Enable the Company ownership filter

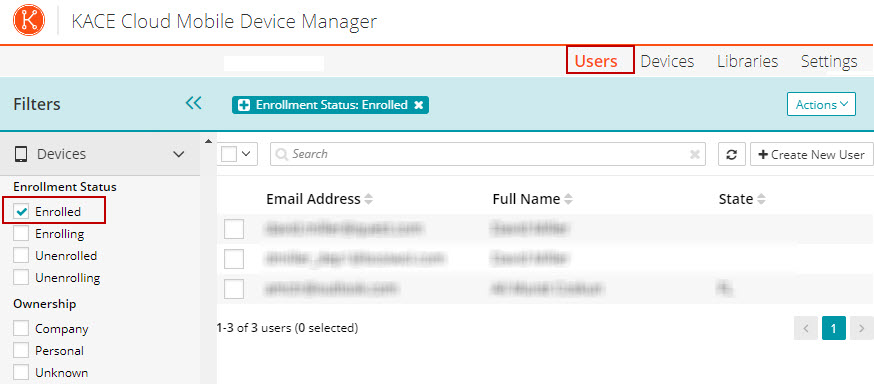pos(21,329)
